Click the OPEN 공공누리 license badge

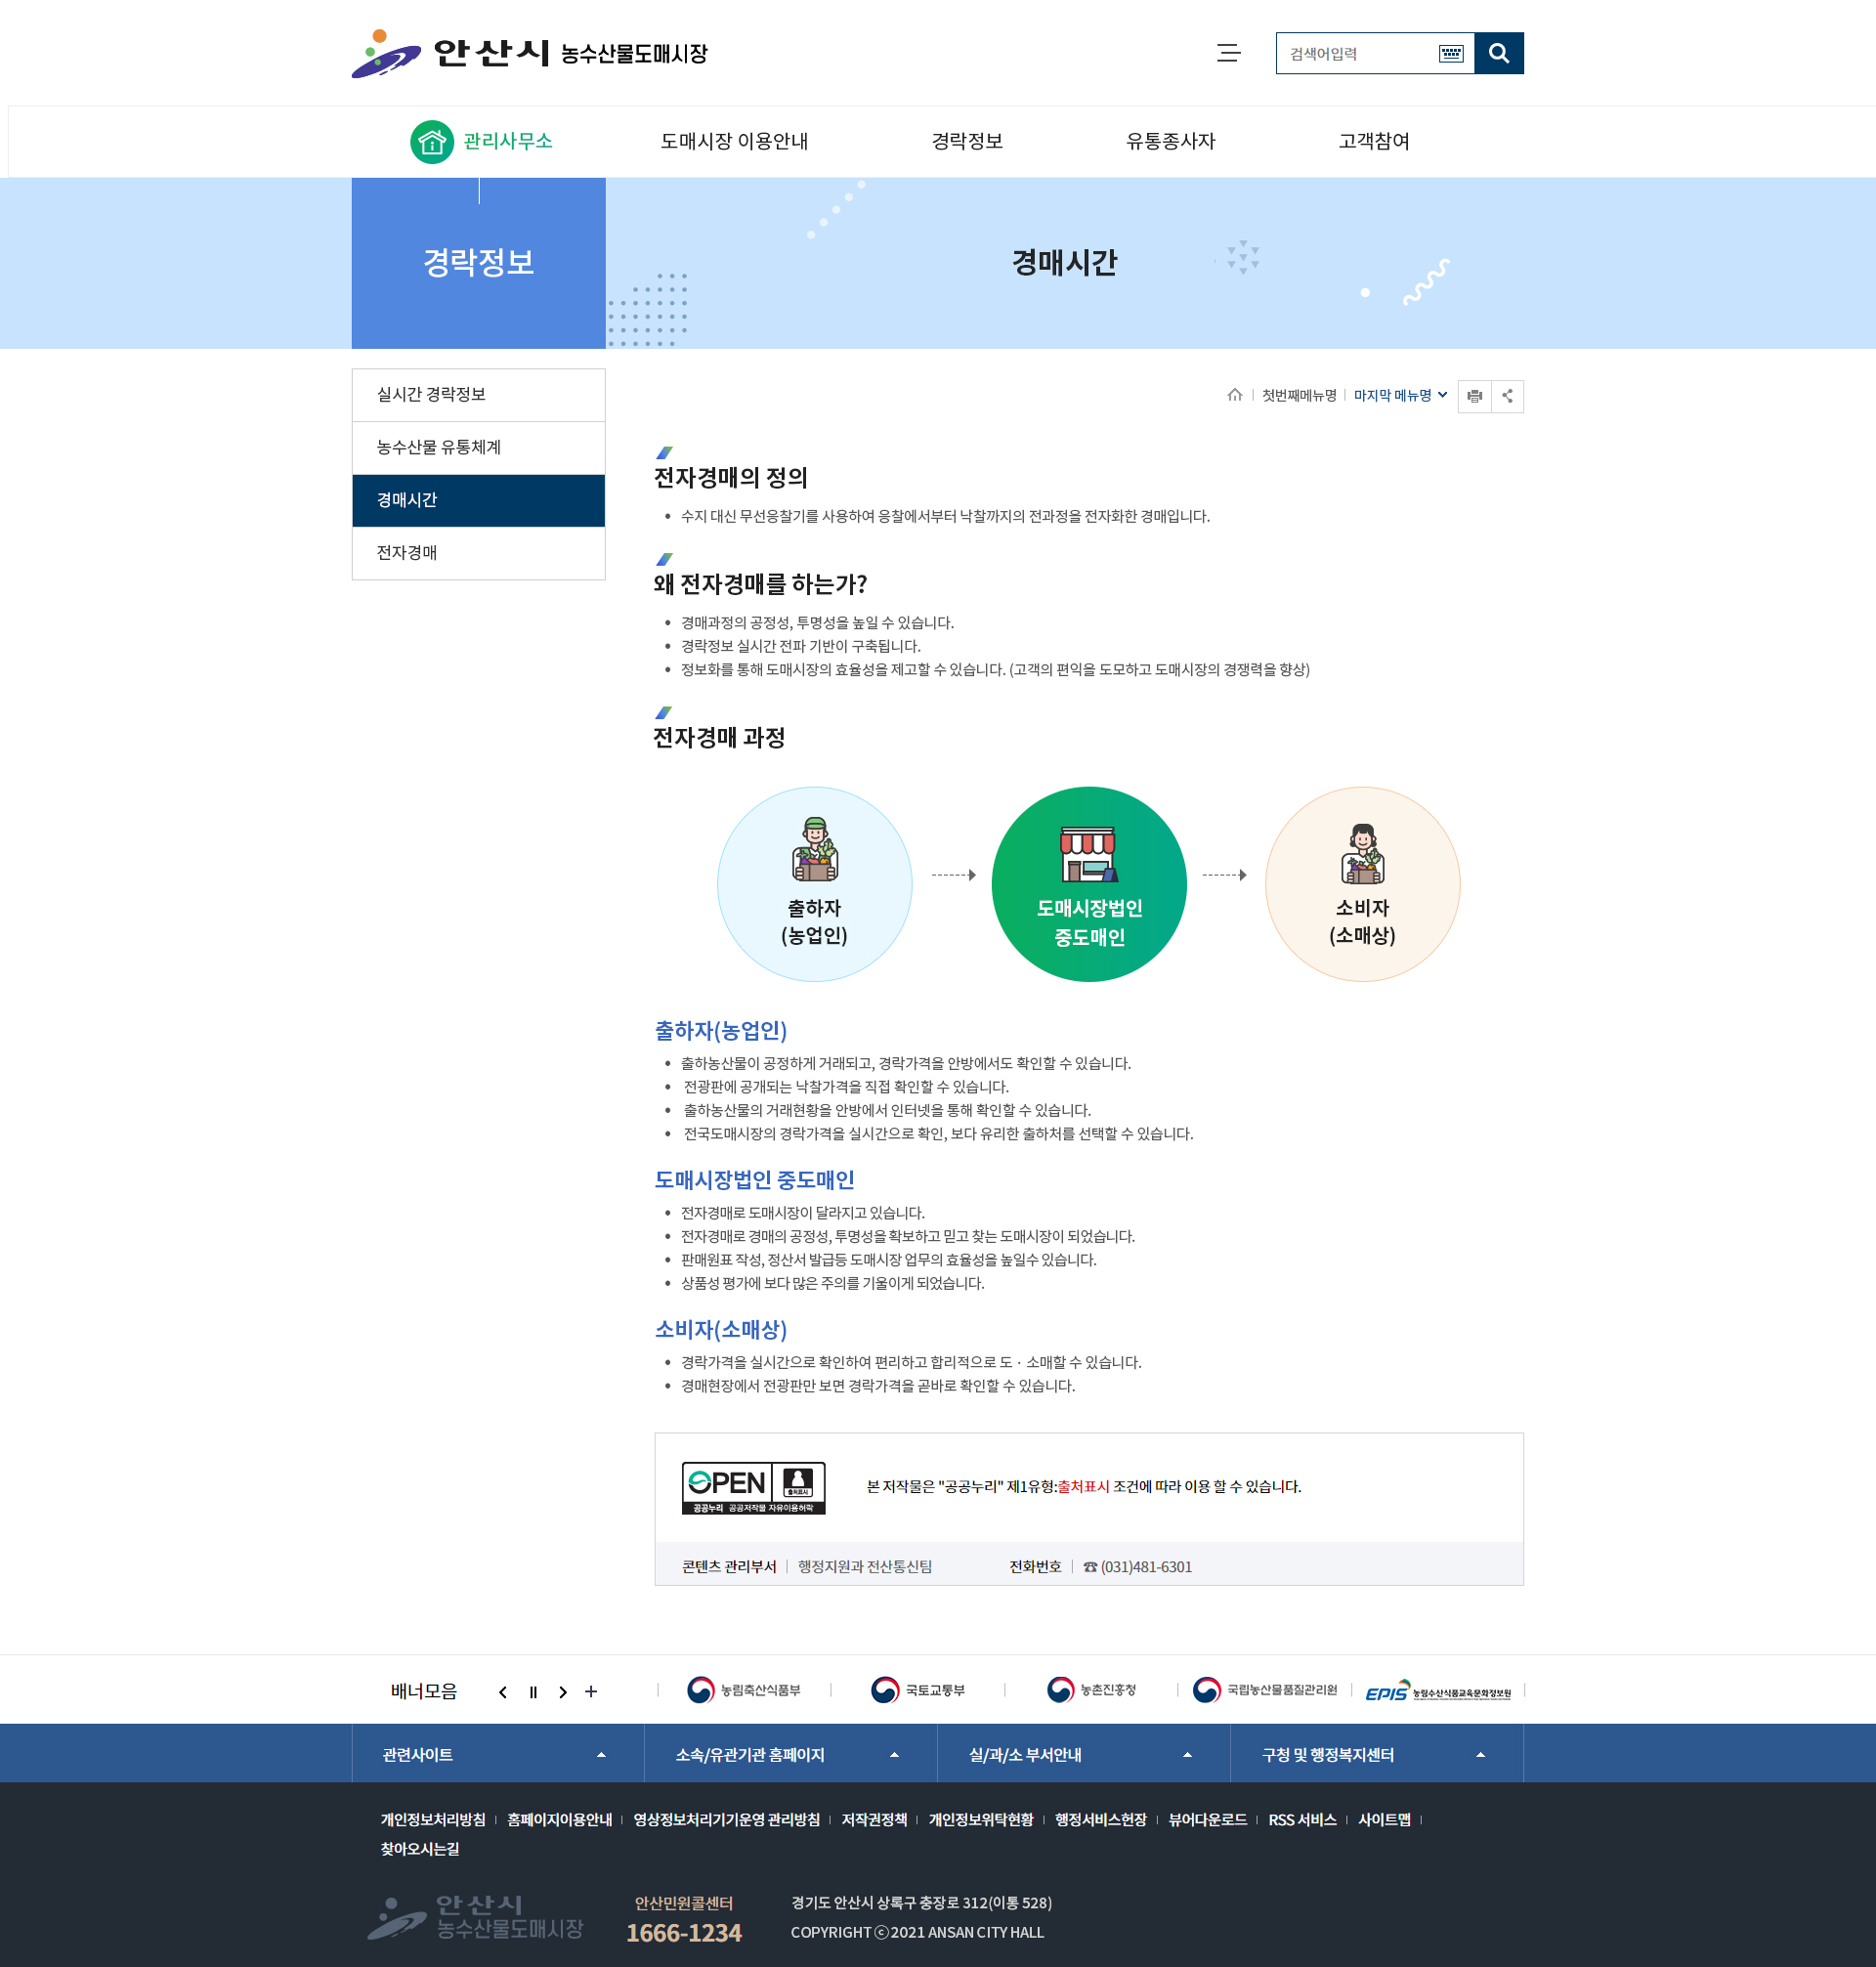point(753,1487)
